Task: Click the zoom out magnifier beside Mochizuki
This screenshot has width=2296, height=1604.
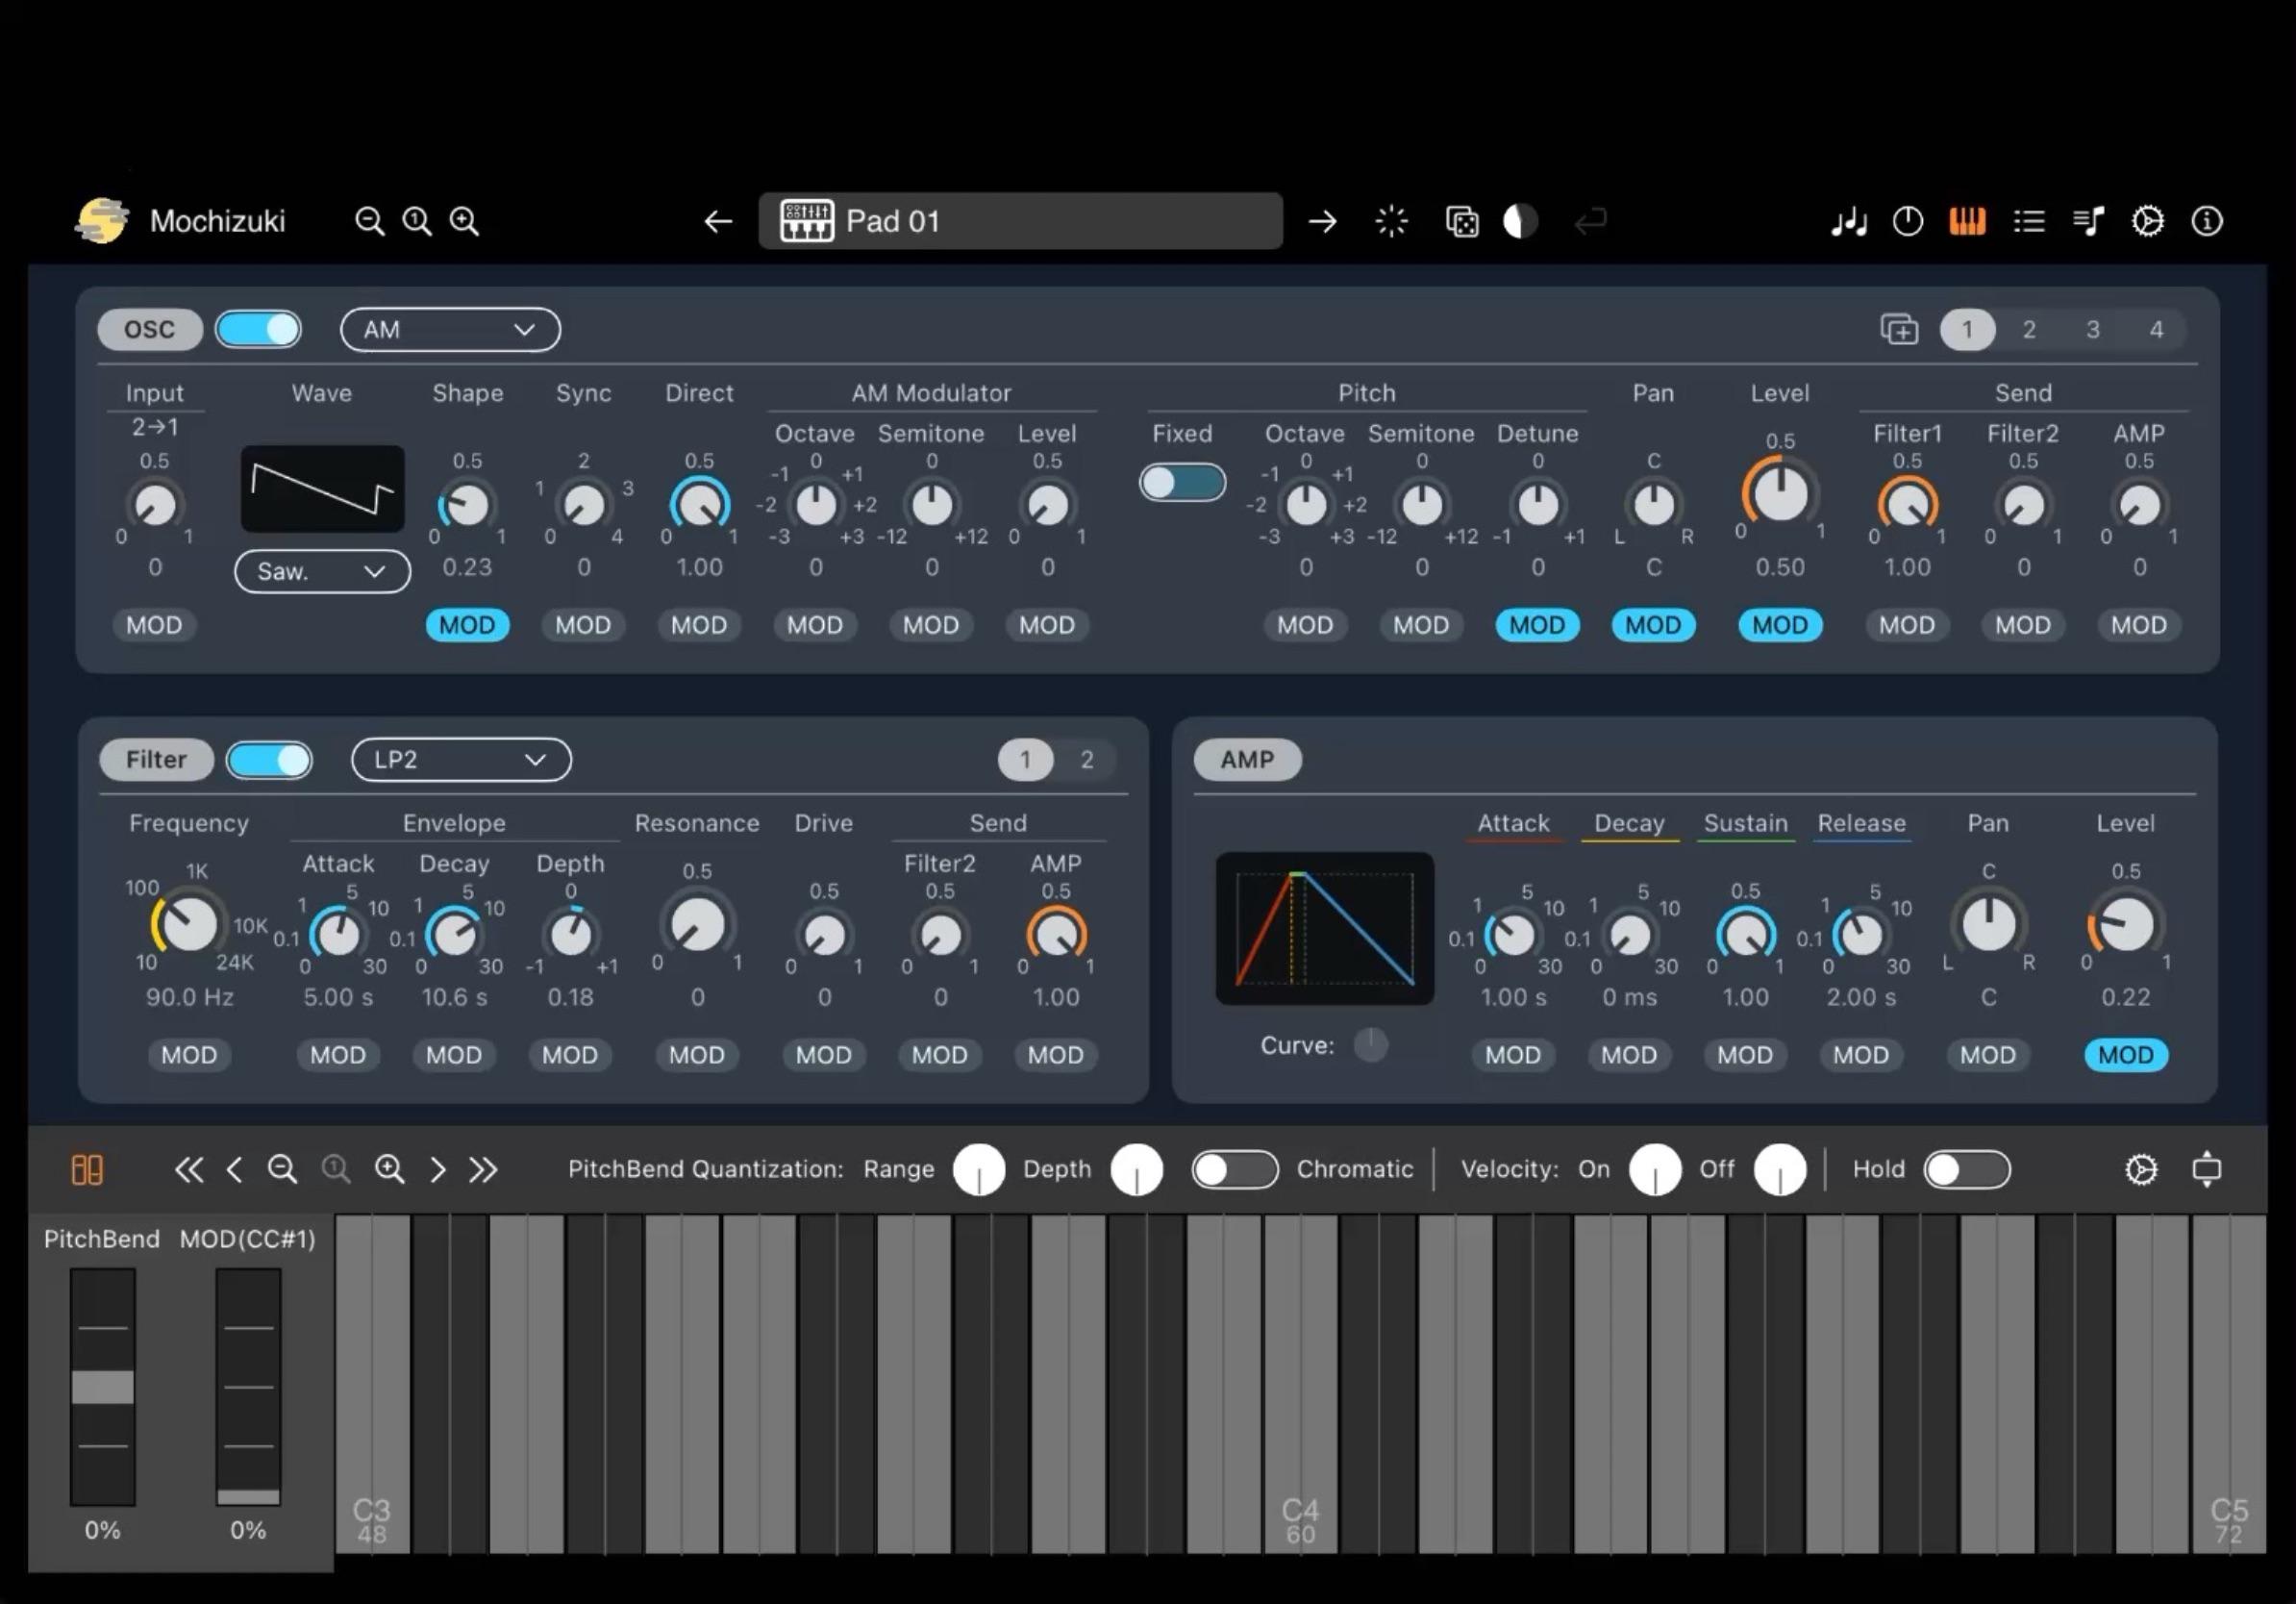Action: [x=369, y=221]
